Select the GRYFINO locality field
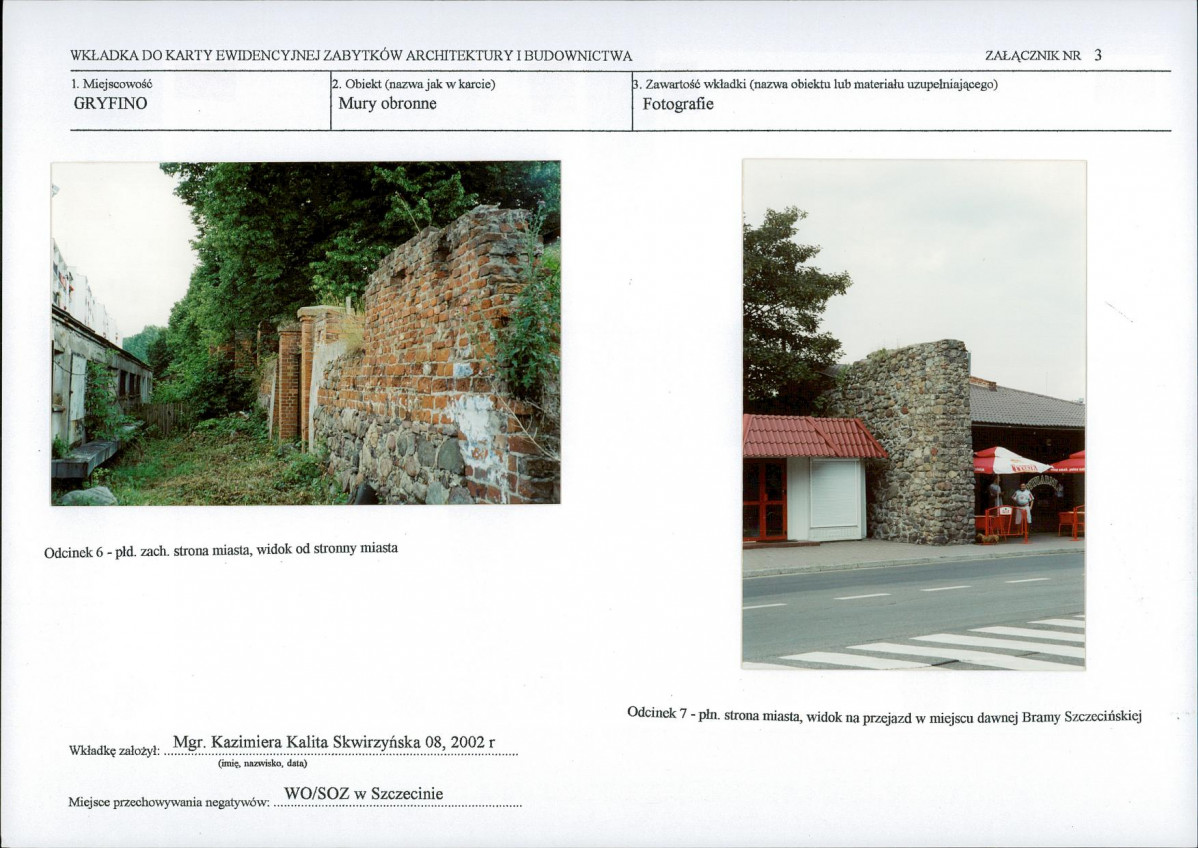Viewport: 1198px width, 848px height. click(200, 101)
